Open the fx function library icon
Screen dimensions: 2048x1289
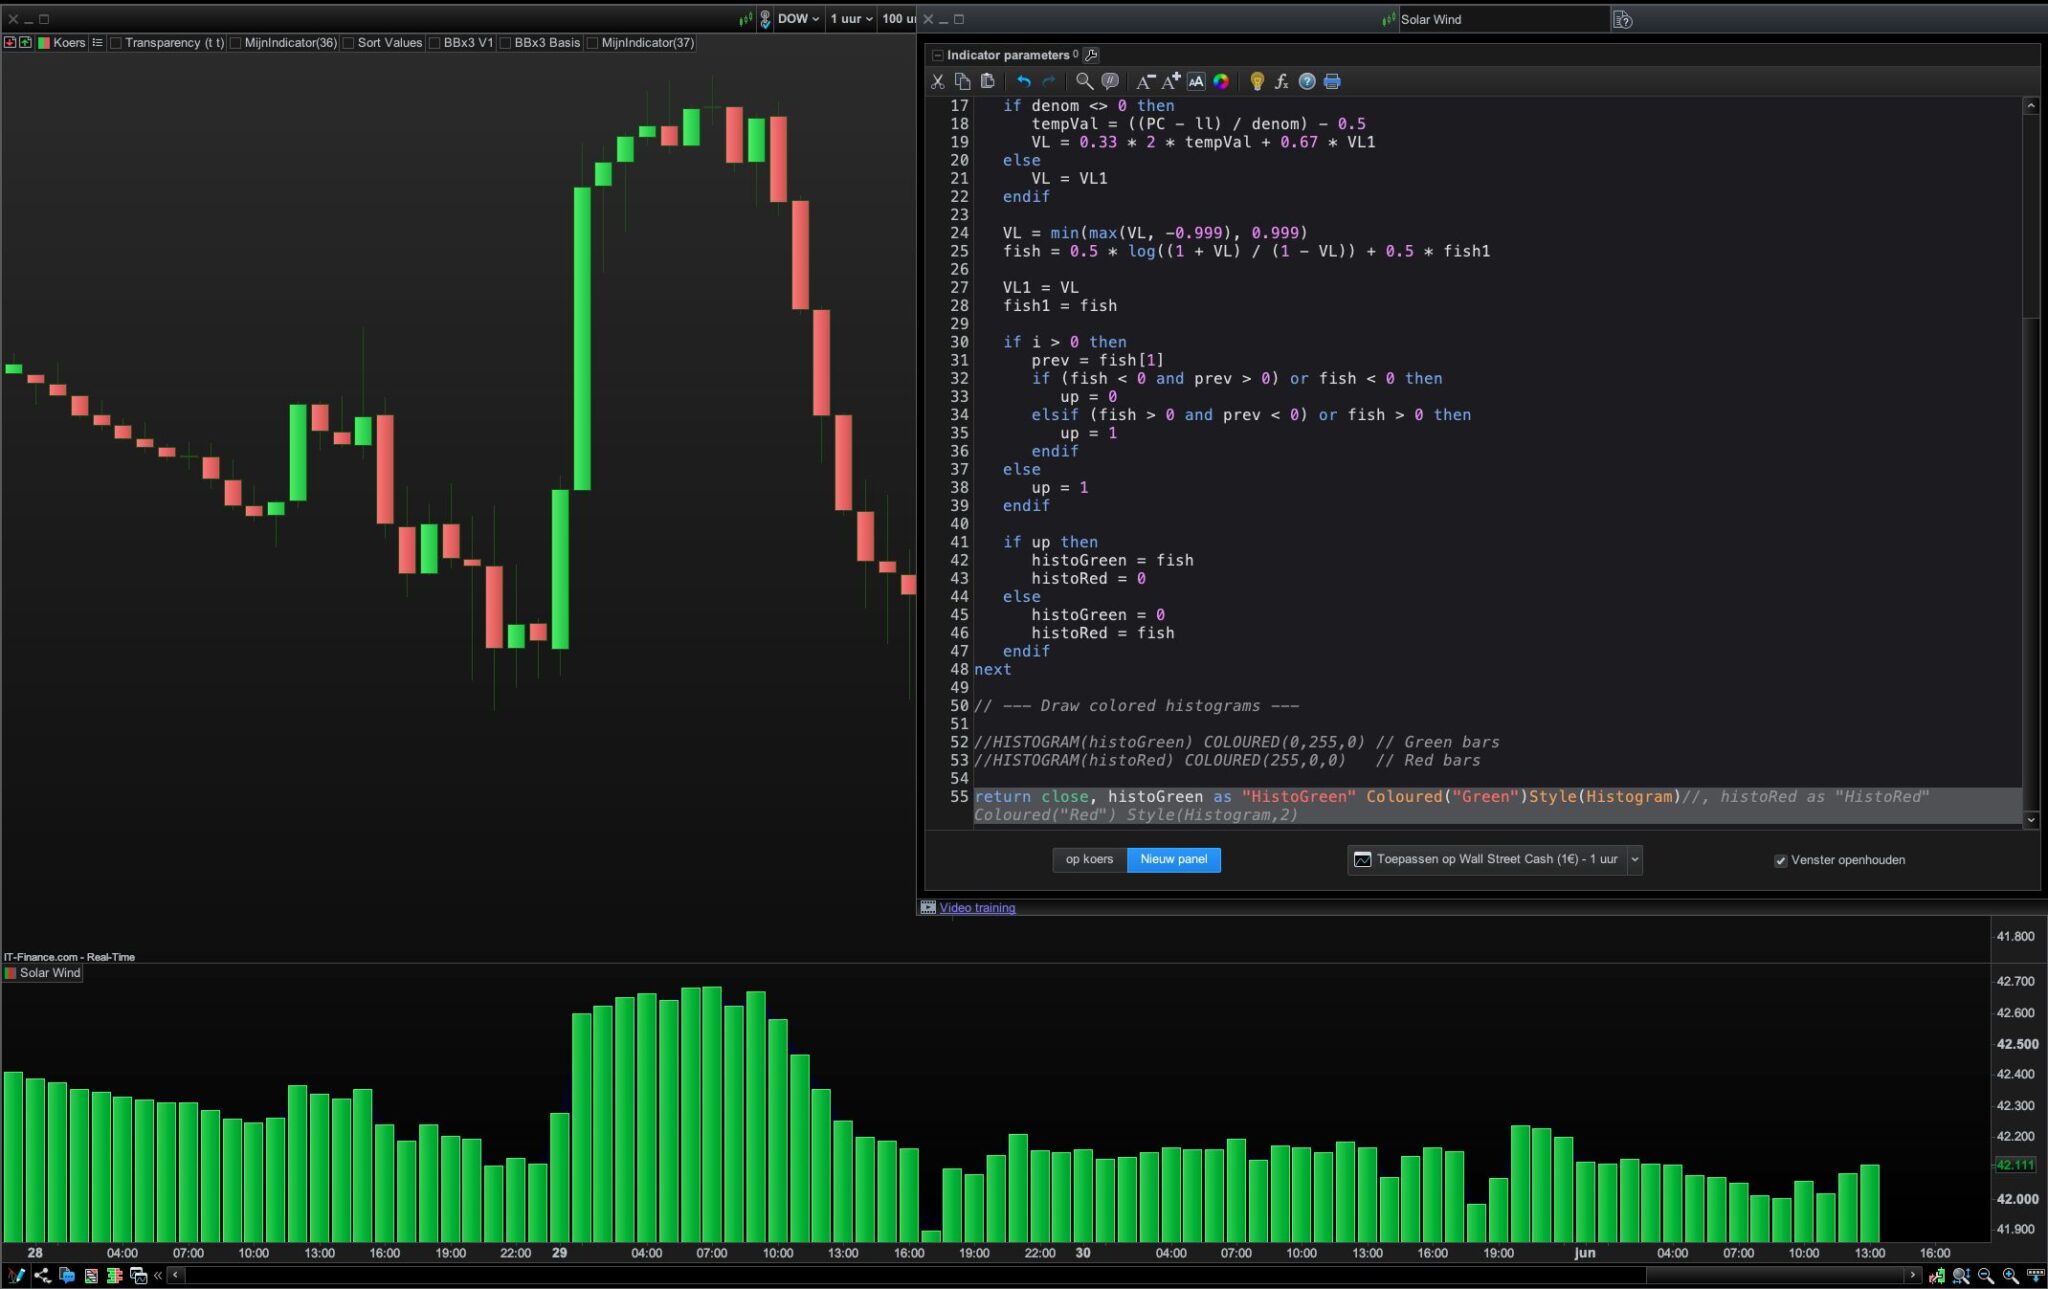pos(1281,82)
